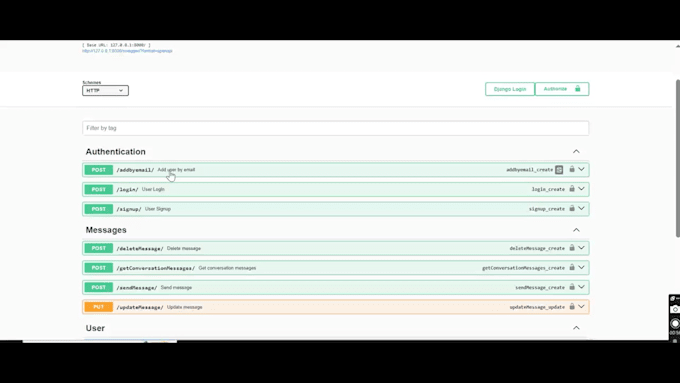This screenshot has height=383, width=680.
Task: Click the lock icon on the /addbyemail/ row
Action: [x=572, y=170]
